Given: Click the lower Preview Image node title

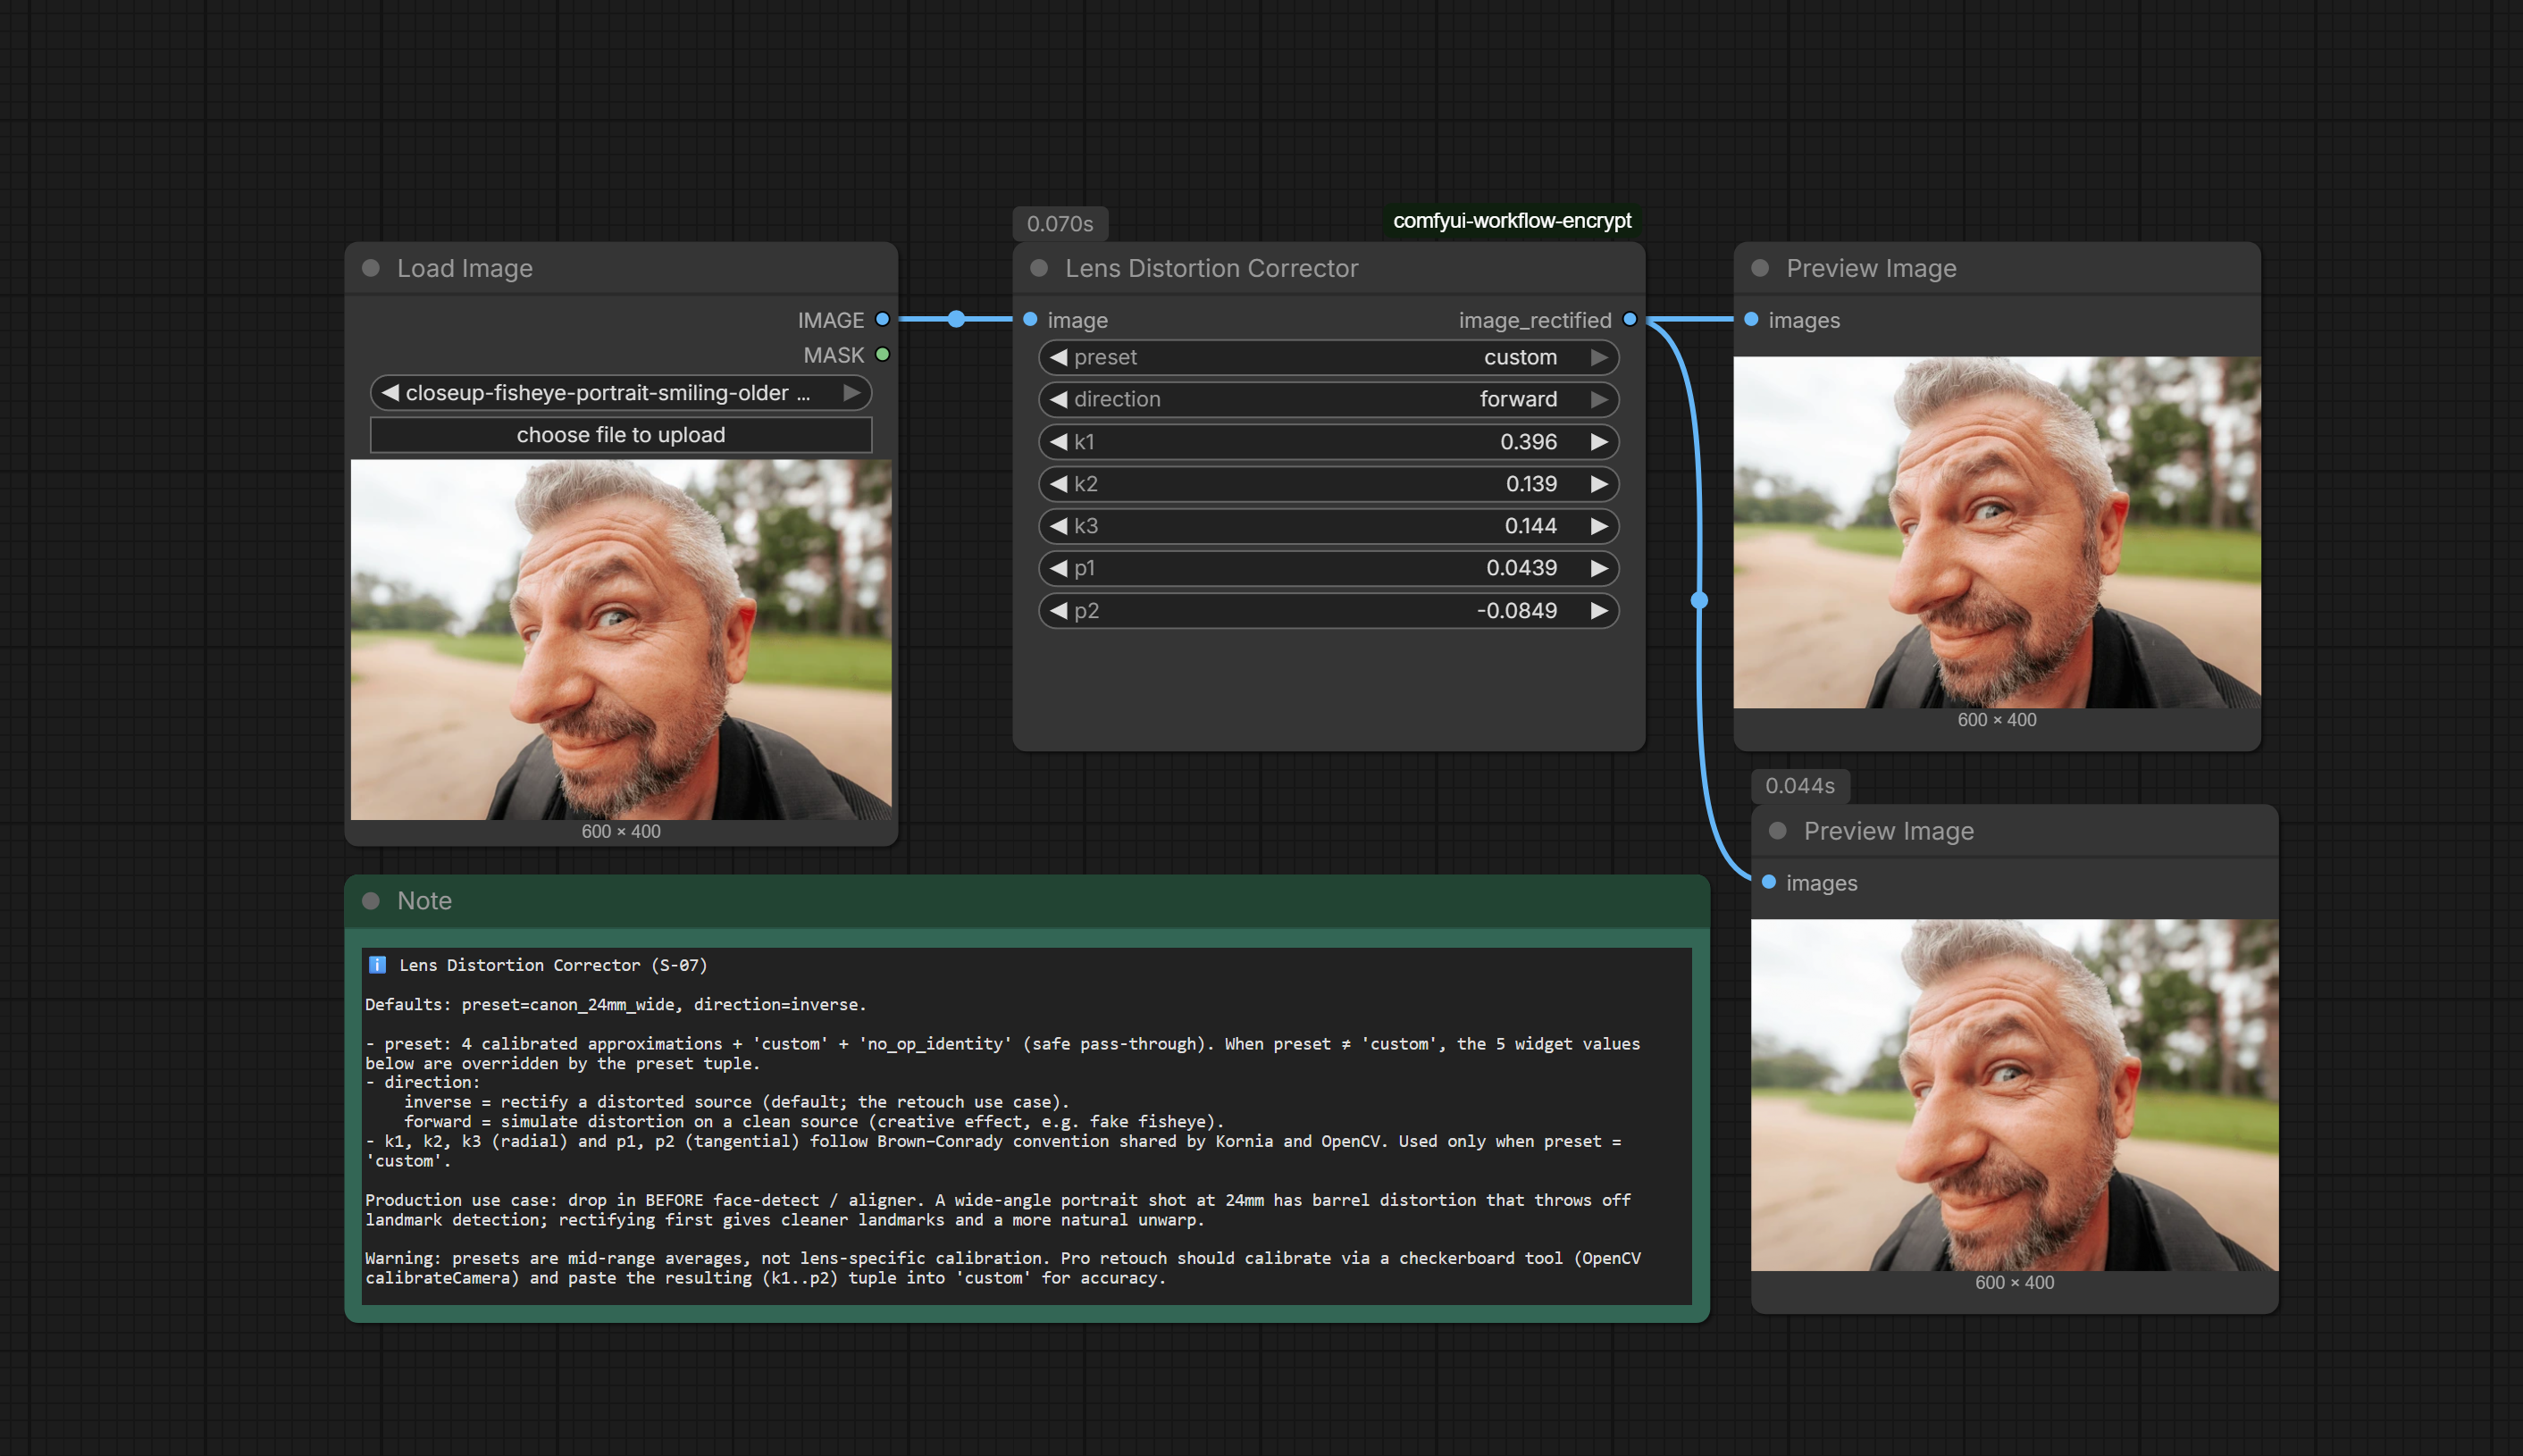Looking at the screenshot, I should coord(1889,831).
